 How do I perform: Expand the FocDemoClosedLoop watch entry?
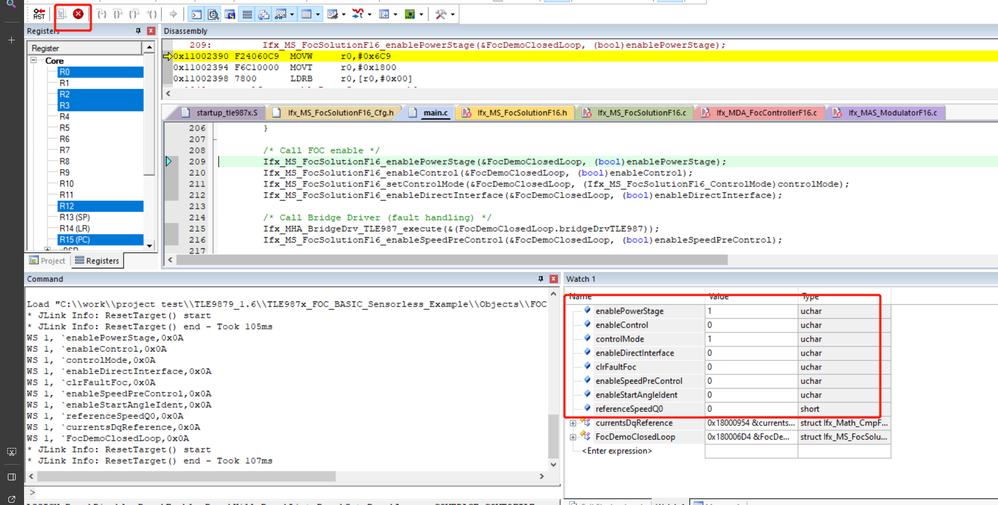point(573,437)
